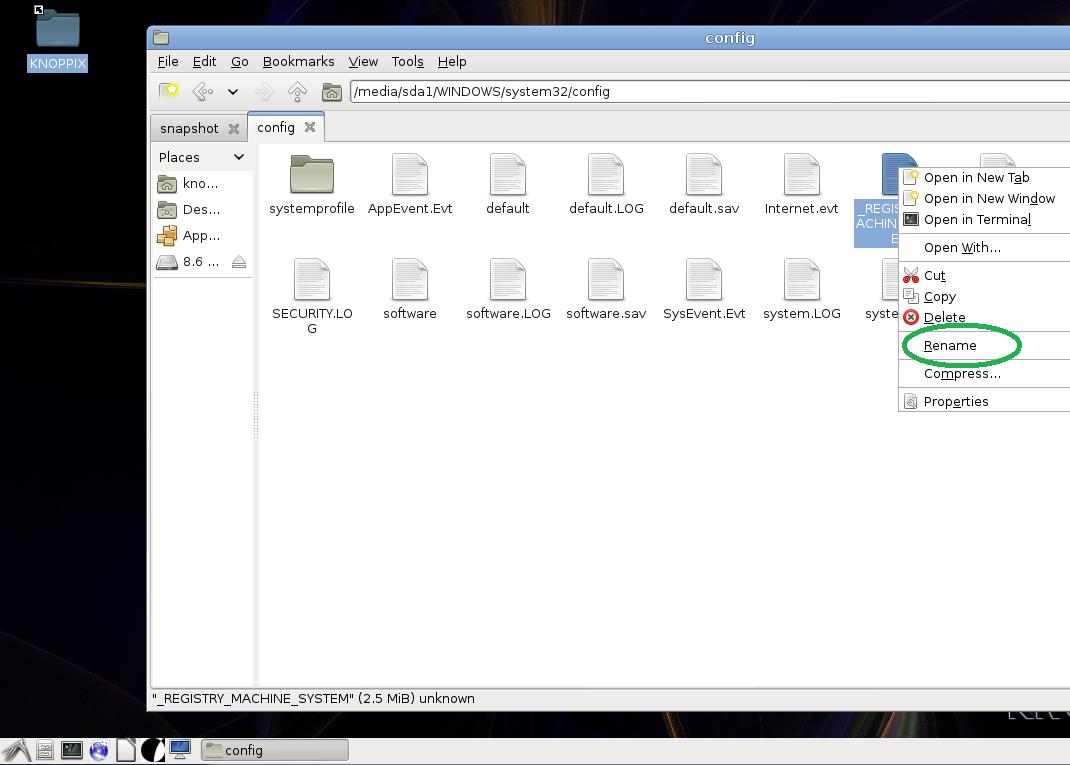Screen dimensions: 1070x765
Task: Open the back history dropdown arrow
Action: click(x=233, y=91)
